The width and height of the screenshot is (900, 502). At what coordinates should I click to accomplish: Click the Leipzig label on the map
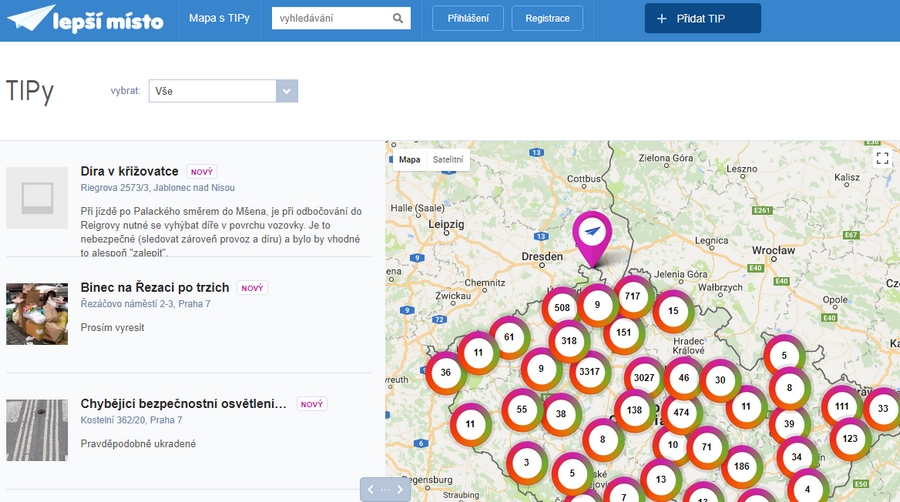(x=446, y=224)
